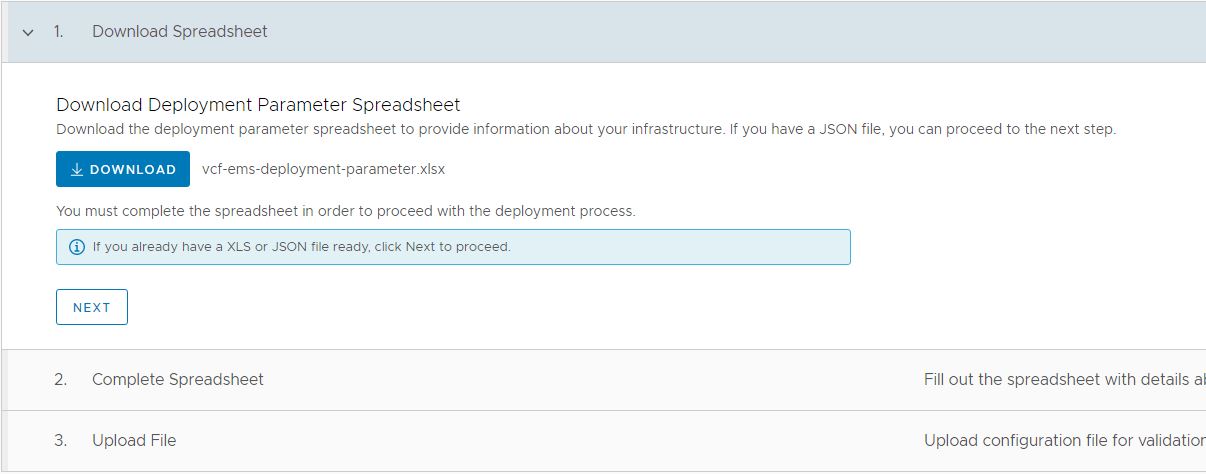Image resolution: width=1206 pixels, height=474 pixels.
Task: Click the XLS or JSON info banner text
Action: 301,247
